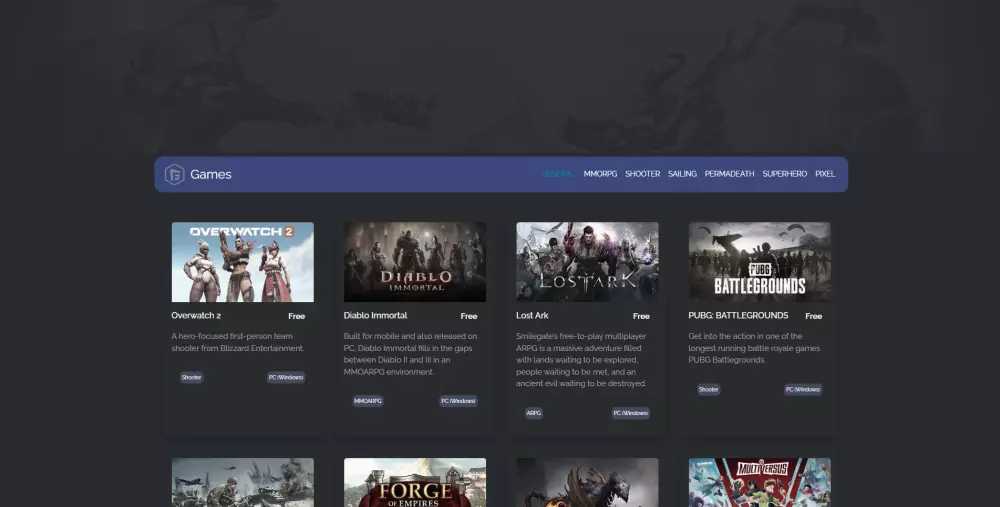This screenshot has width=1000, height=507.
Task: Click the Overwatch 2 description text
Action: pyautogui.click(x=238, y=342)
